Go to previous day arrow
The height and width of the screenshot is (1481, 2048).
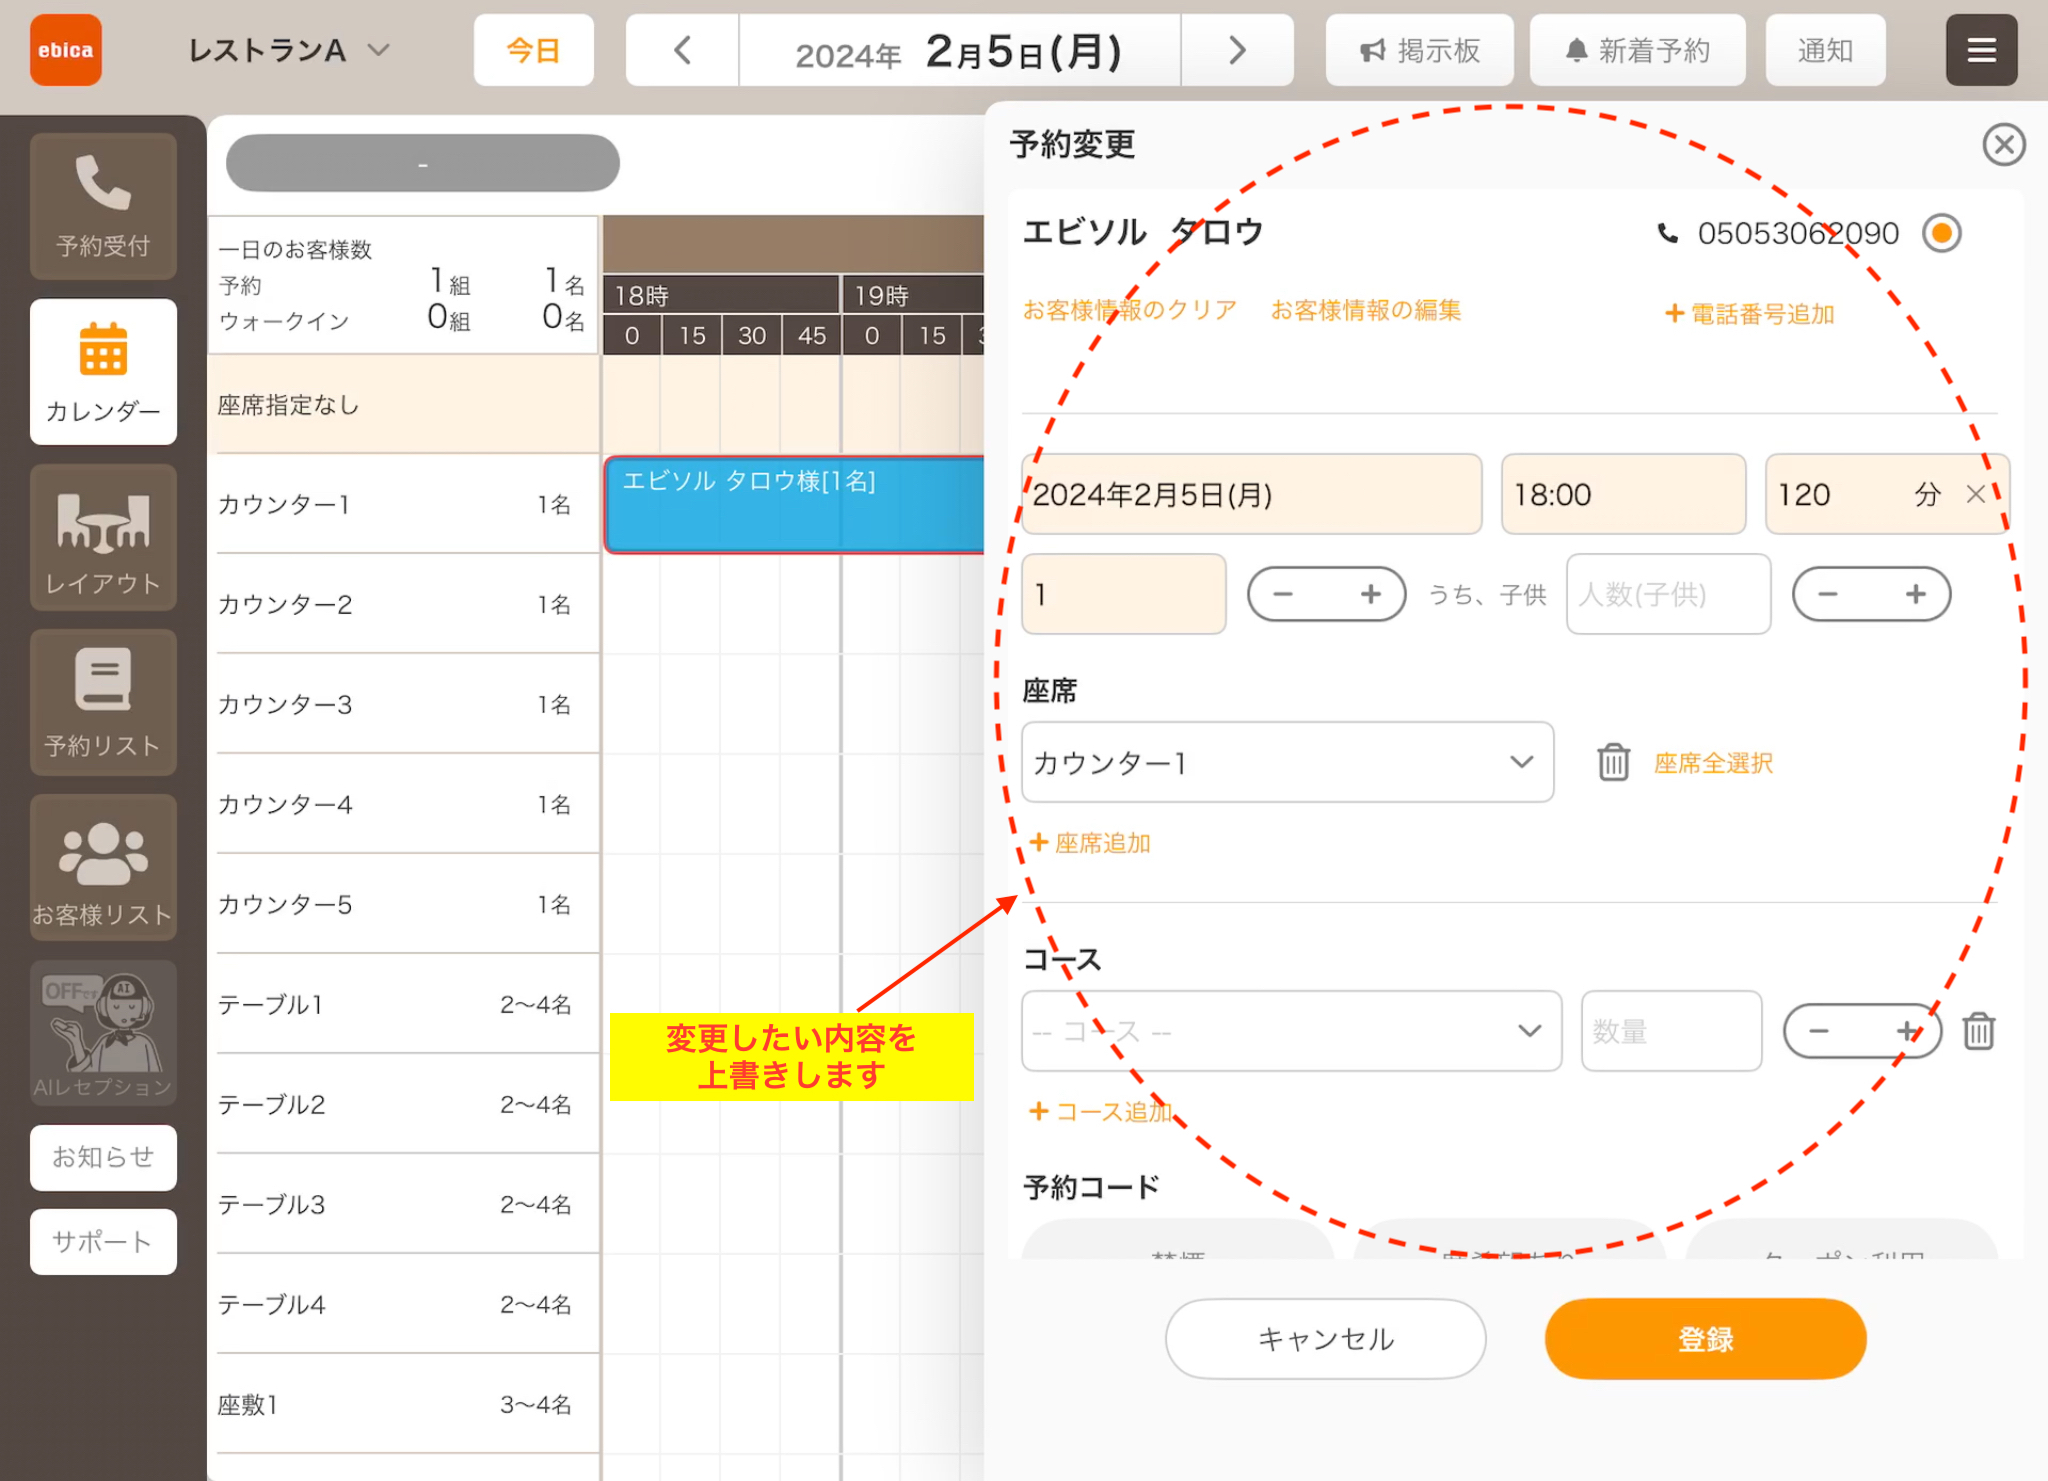(x=683, y=50)
